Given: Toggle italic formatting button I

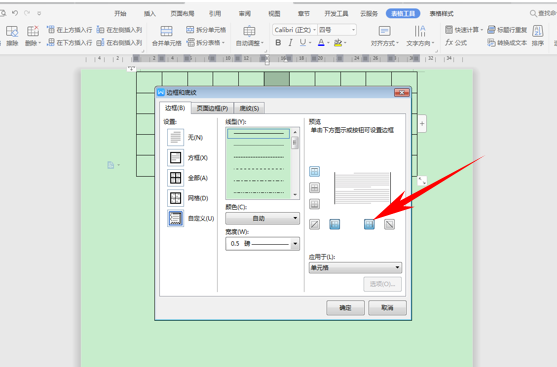Looking at the screenshot, I should 290,43.
